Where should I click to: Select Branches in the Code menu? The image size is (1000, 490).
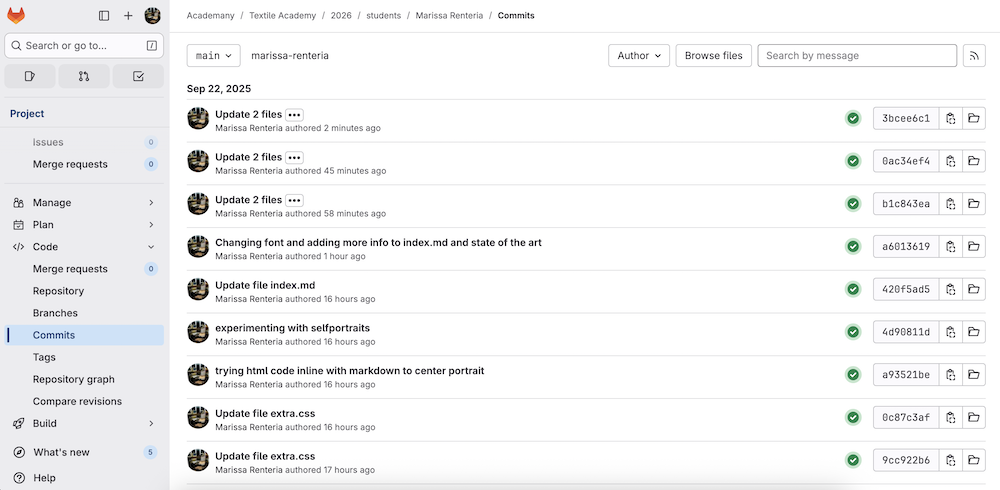click(55, 313)
